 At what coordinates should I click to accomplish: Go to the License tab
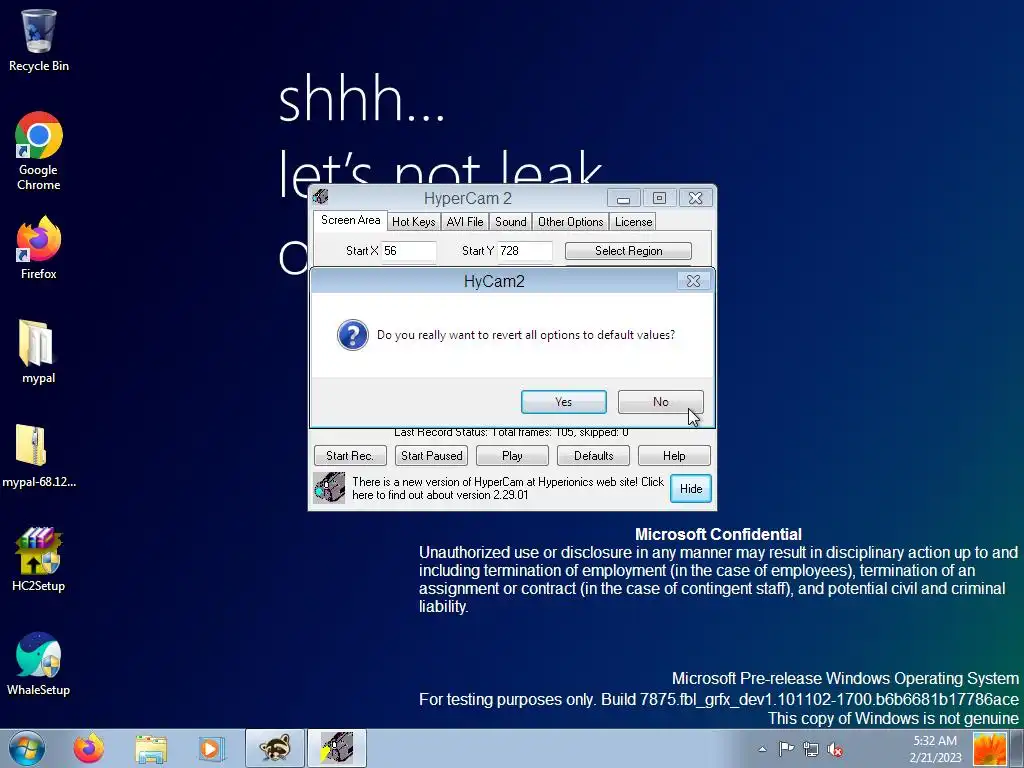(633, 222)
